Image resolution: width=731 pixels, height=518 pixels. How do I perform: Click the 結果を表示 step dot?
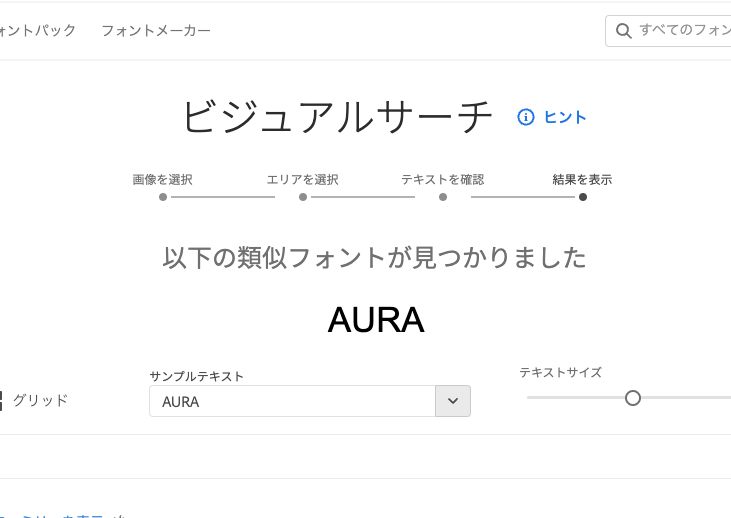tap(583, 197)
